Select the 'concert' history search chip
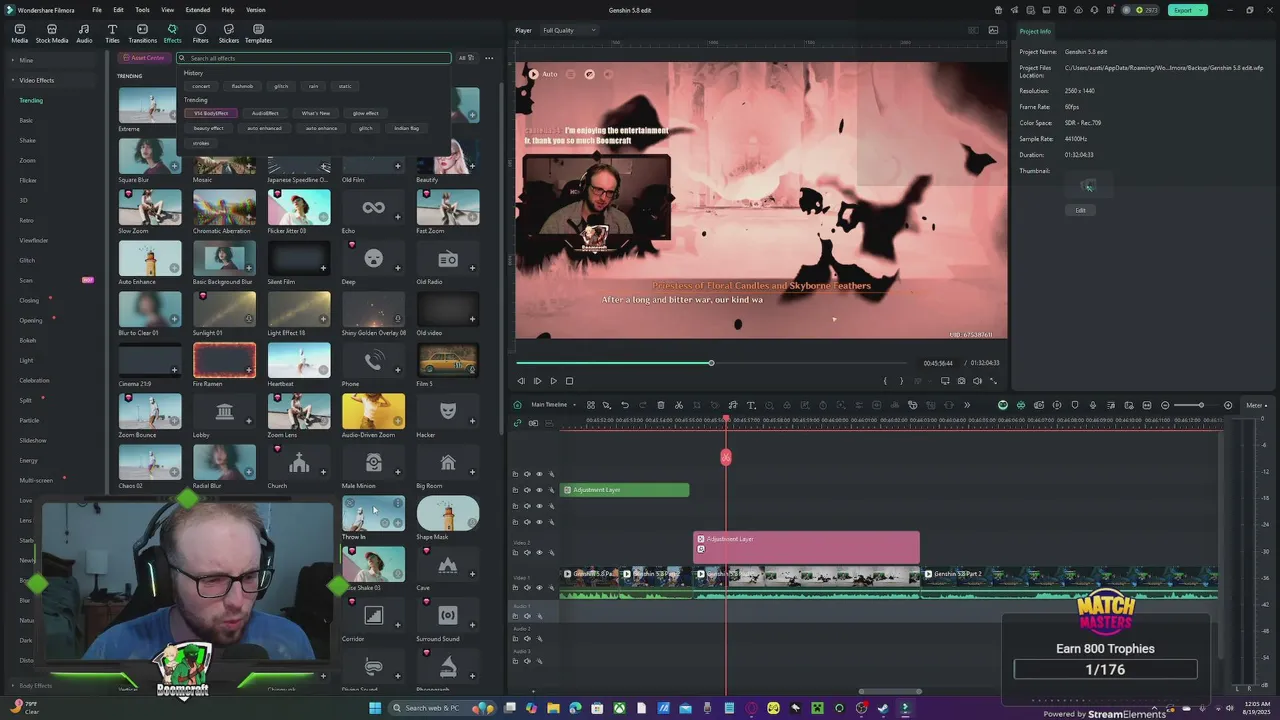The image size is (1280, 720). click(201, 86)
